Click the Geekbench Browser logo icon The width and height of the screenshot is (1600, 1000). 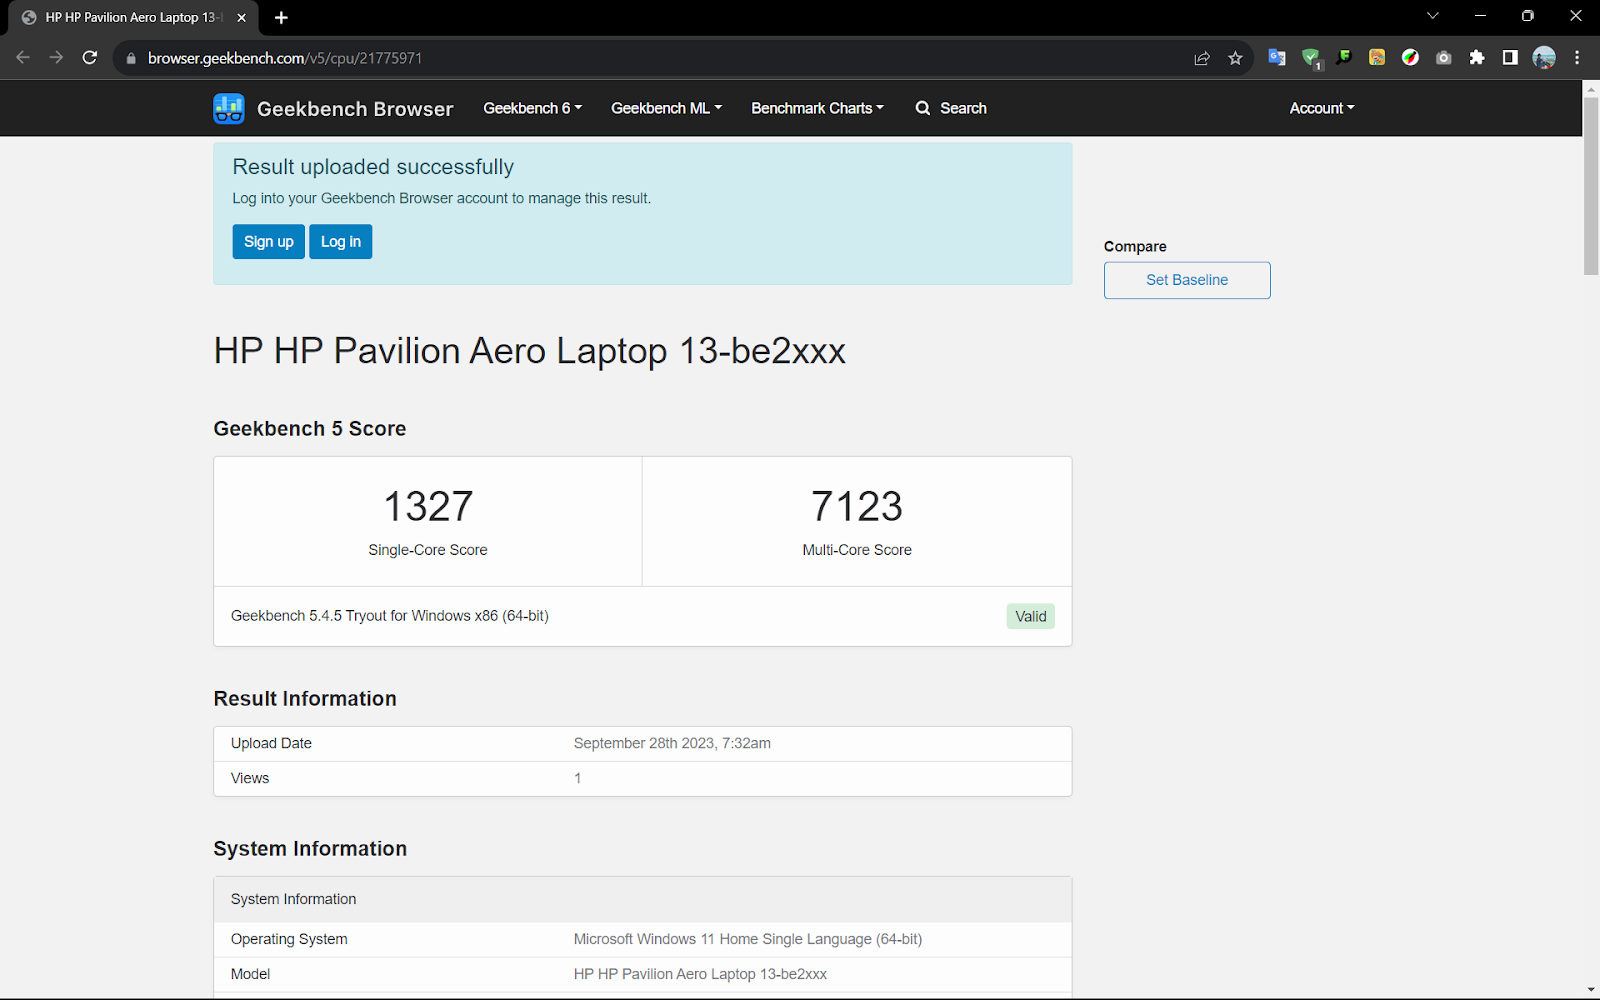229,108
